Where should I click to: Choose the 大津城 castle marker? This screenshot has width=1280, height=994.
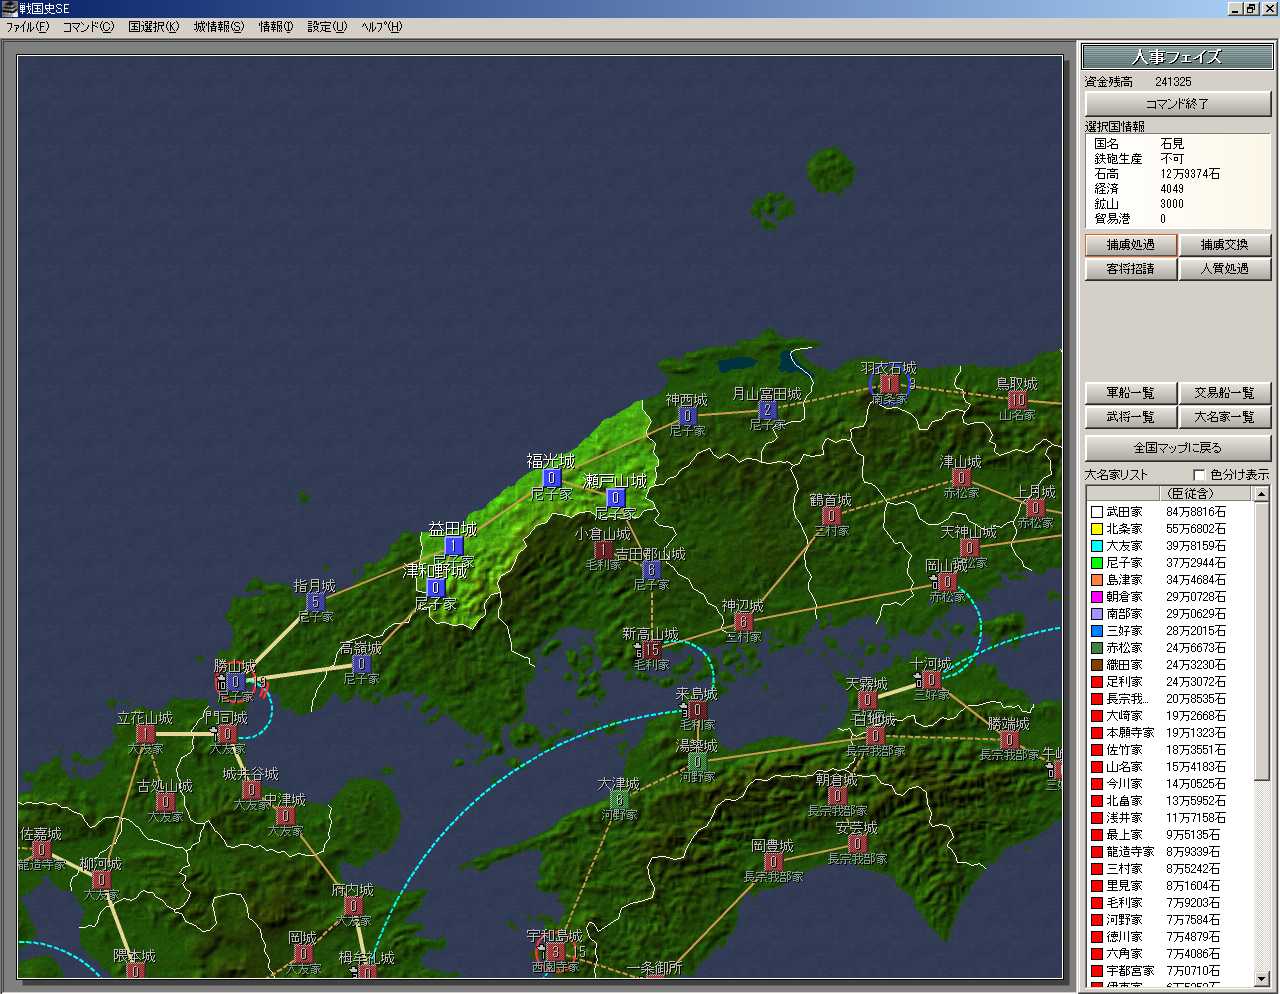619,800
